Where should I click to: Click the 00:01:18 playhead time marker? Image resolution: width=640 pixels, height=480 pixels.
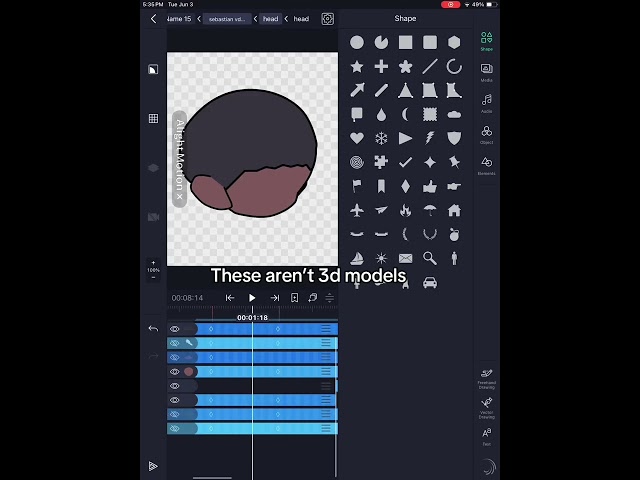click(252, 317)
